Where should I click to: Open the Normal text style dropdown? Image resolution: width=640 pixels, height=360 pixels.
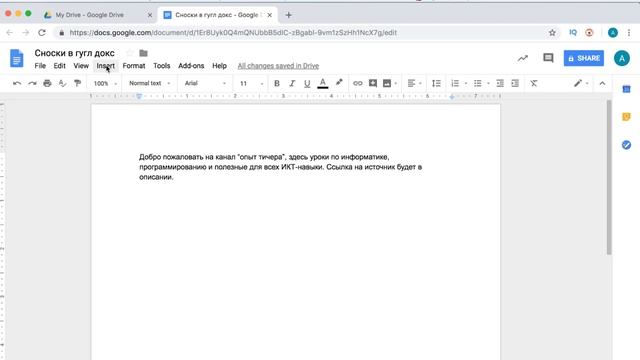(149, 83)
